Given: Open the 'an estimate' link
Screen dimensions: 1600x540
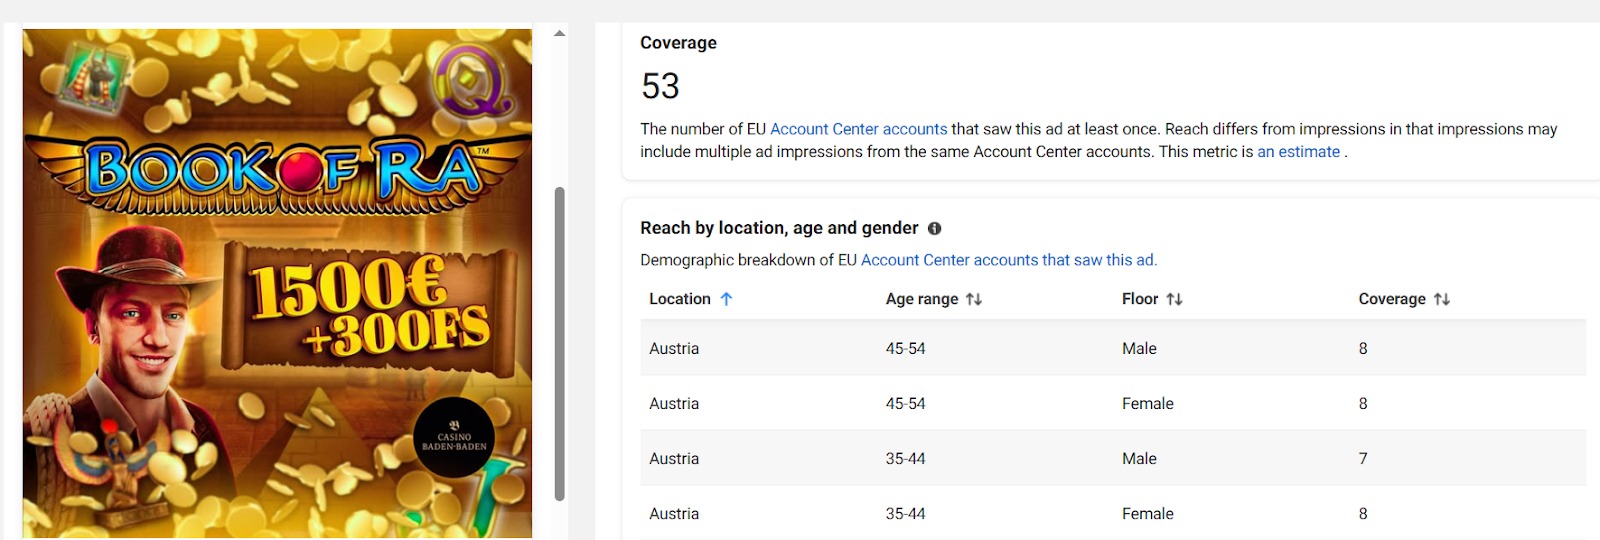Looking at the screenshot, I should [1298, 152].
